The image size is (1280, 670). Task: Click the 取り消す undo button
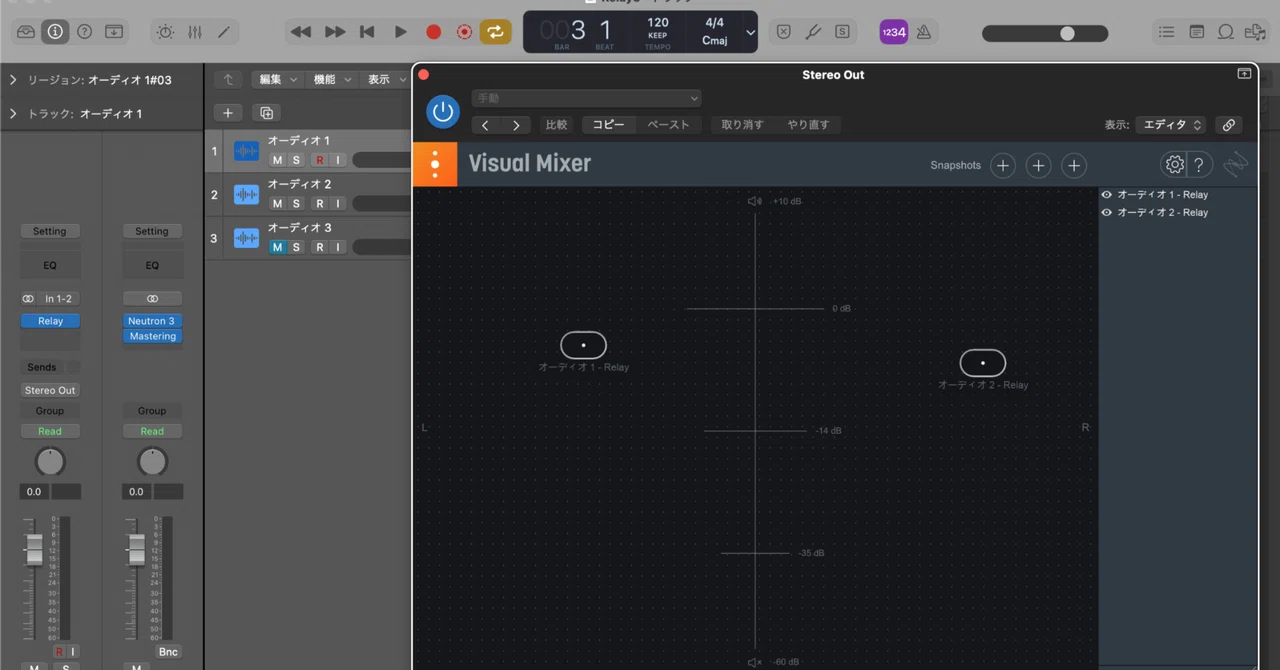click(x=742, y=125)
